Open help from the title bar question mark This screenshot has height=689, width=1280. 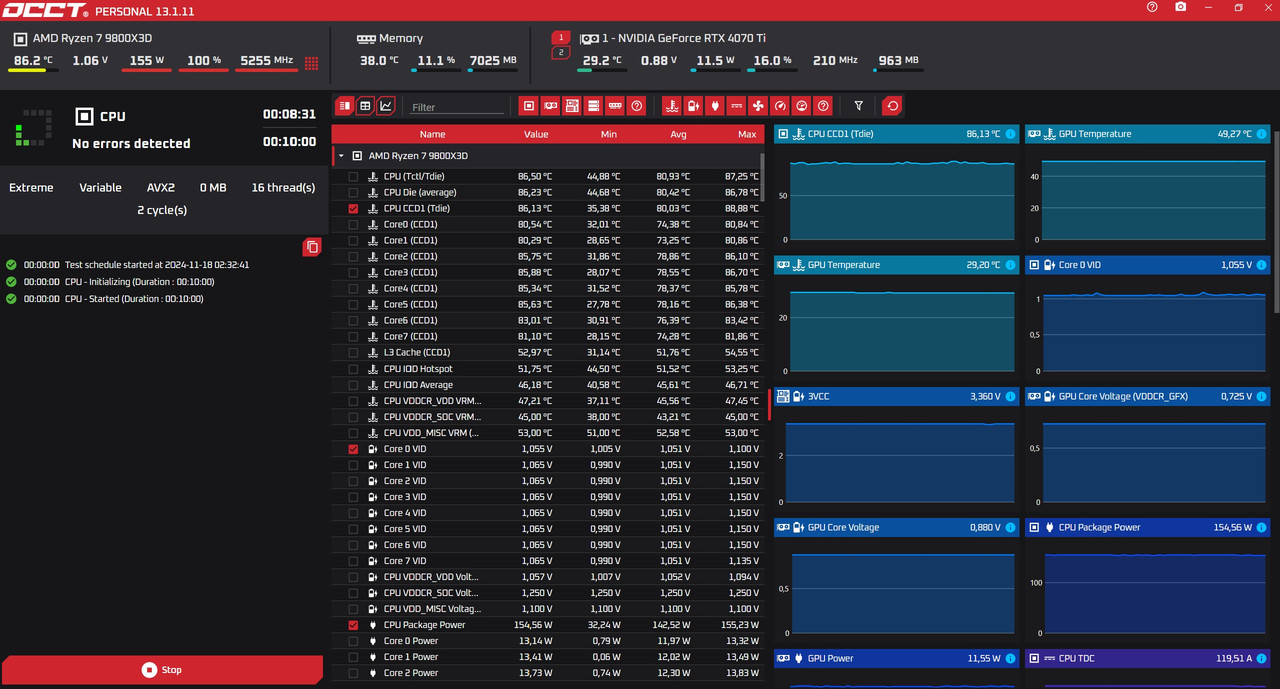pos(1152,7)
